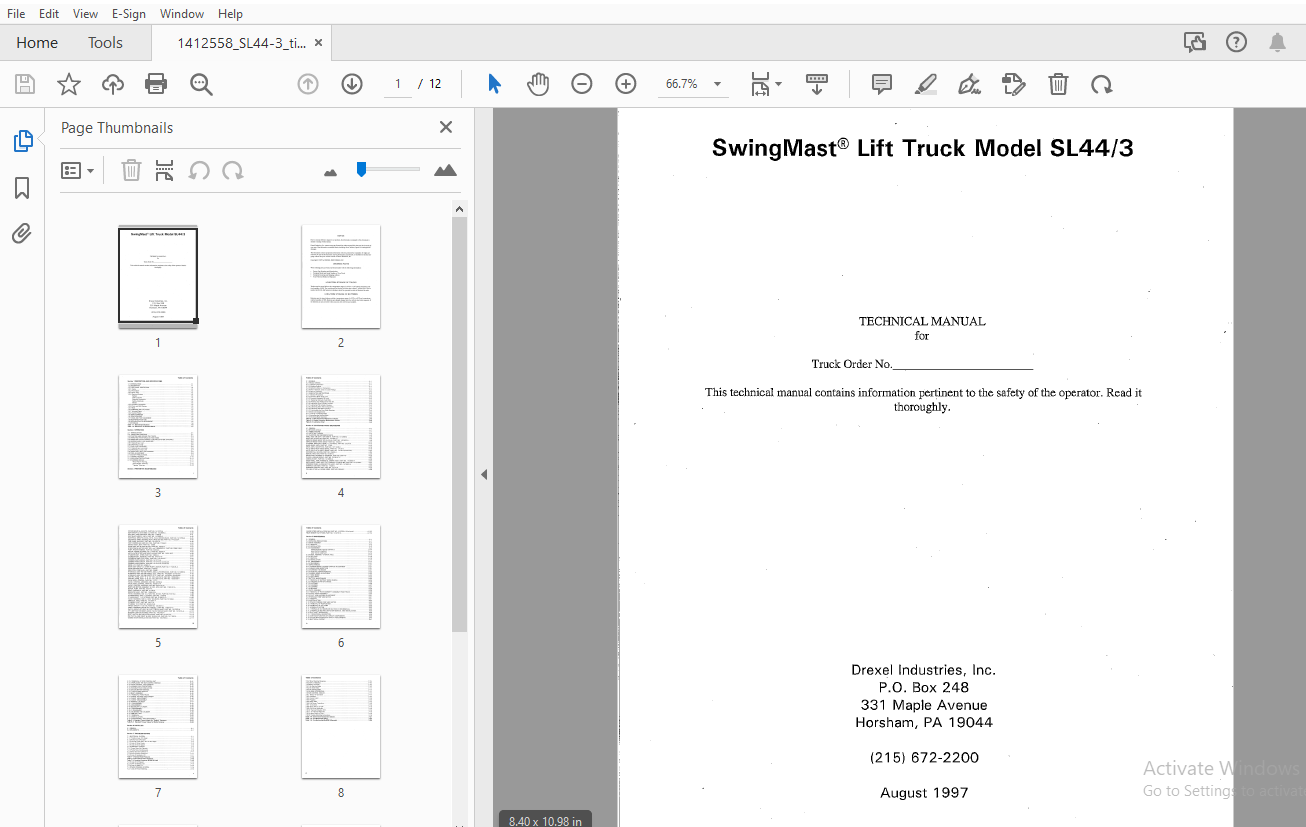Rotate thumbnail counterclockwise
The image size is (1306, 827).
click(x=199, y=170)
